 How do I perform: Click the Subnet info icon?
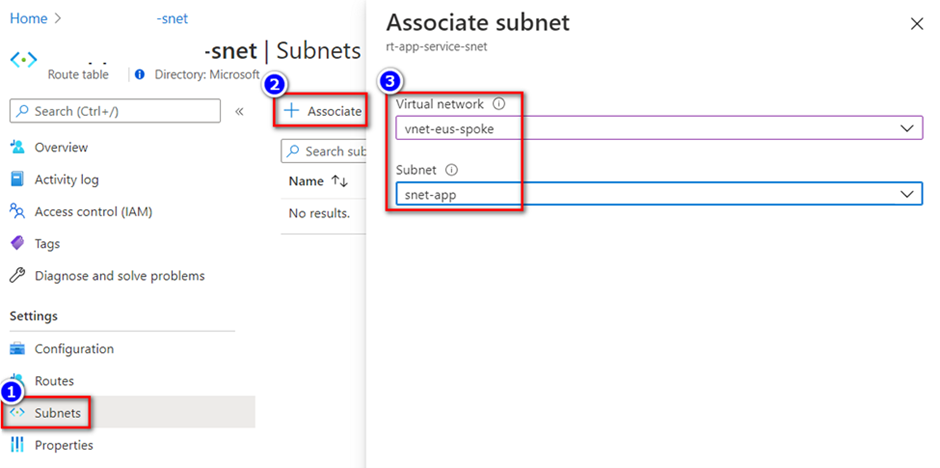click(451, 170)
